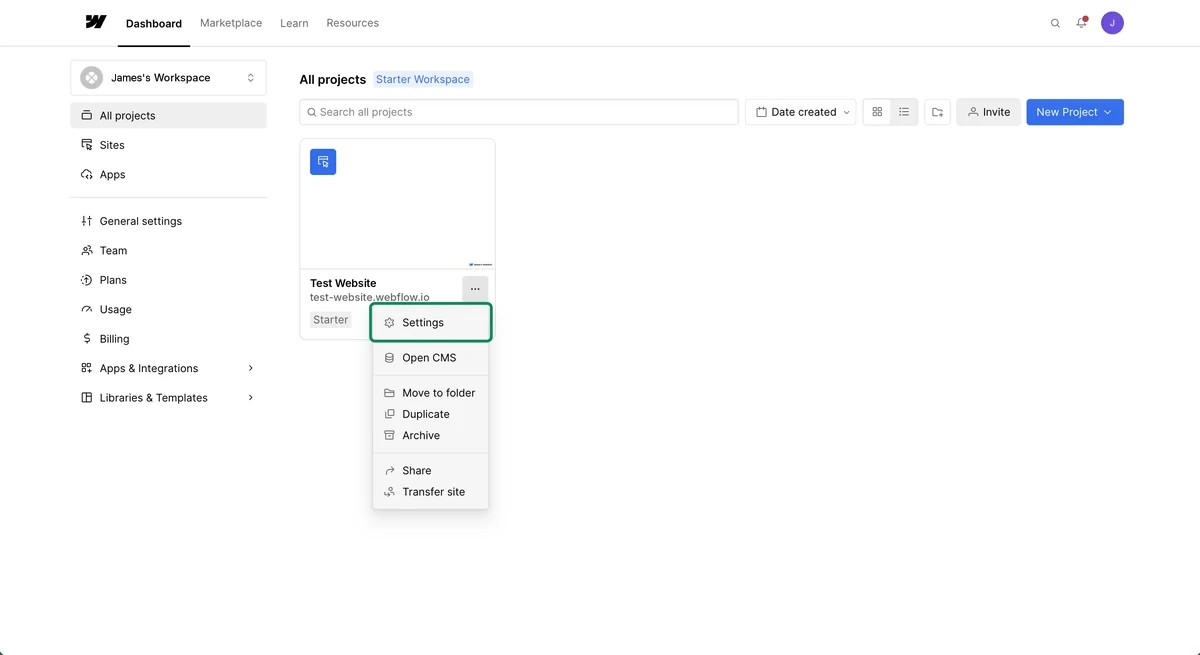Open the Resources tab
This screenshot has height=655, width=1200.
(x=353, y=23)
